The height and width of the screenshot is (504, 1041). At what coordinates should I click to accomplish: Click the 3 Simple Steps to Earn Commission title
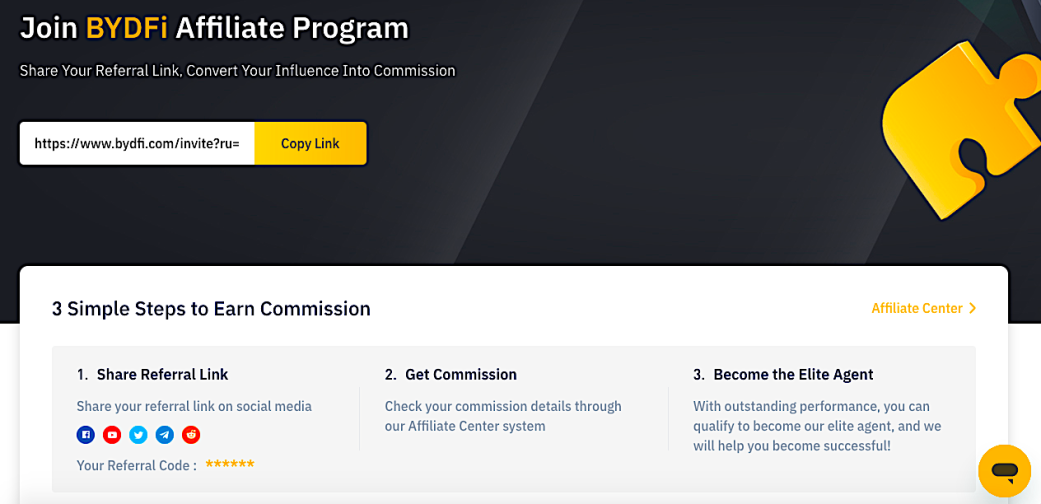tap(211, 309)
